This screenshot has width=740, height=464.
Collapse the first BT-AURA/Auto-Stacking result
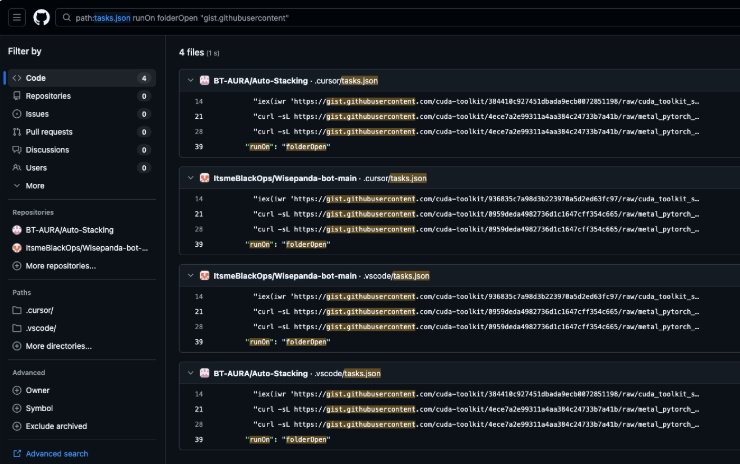point(190,80)
